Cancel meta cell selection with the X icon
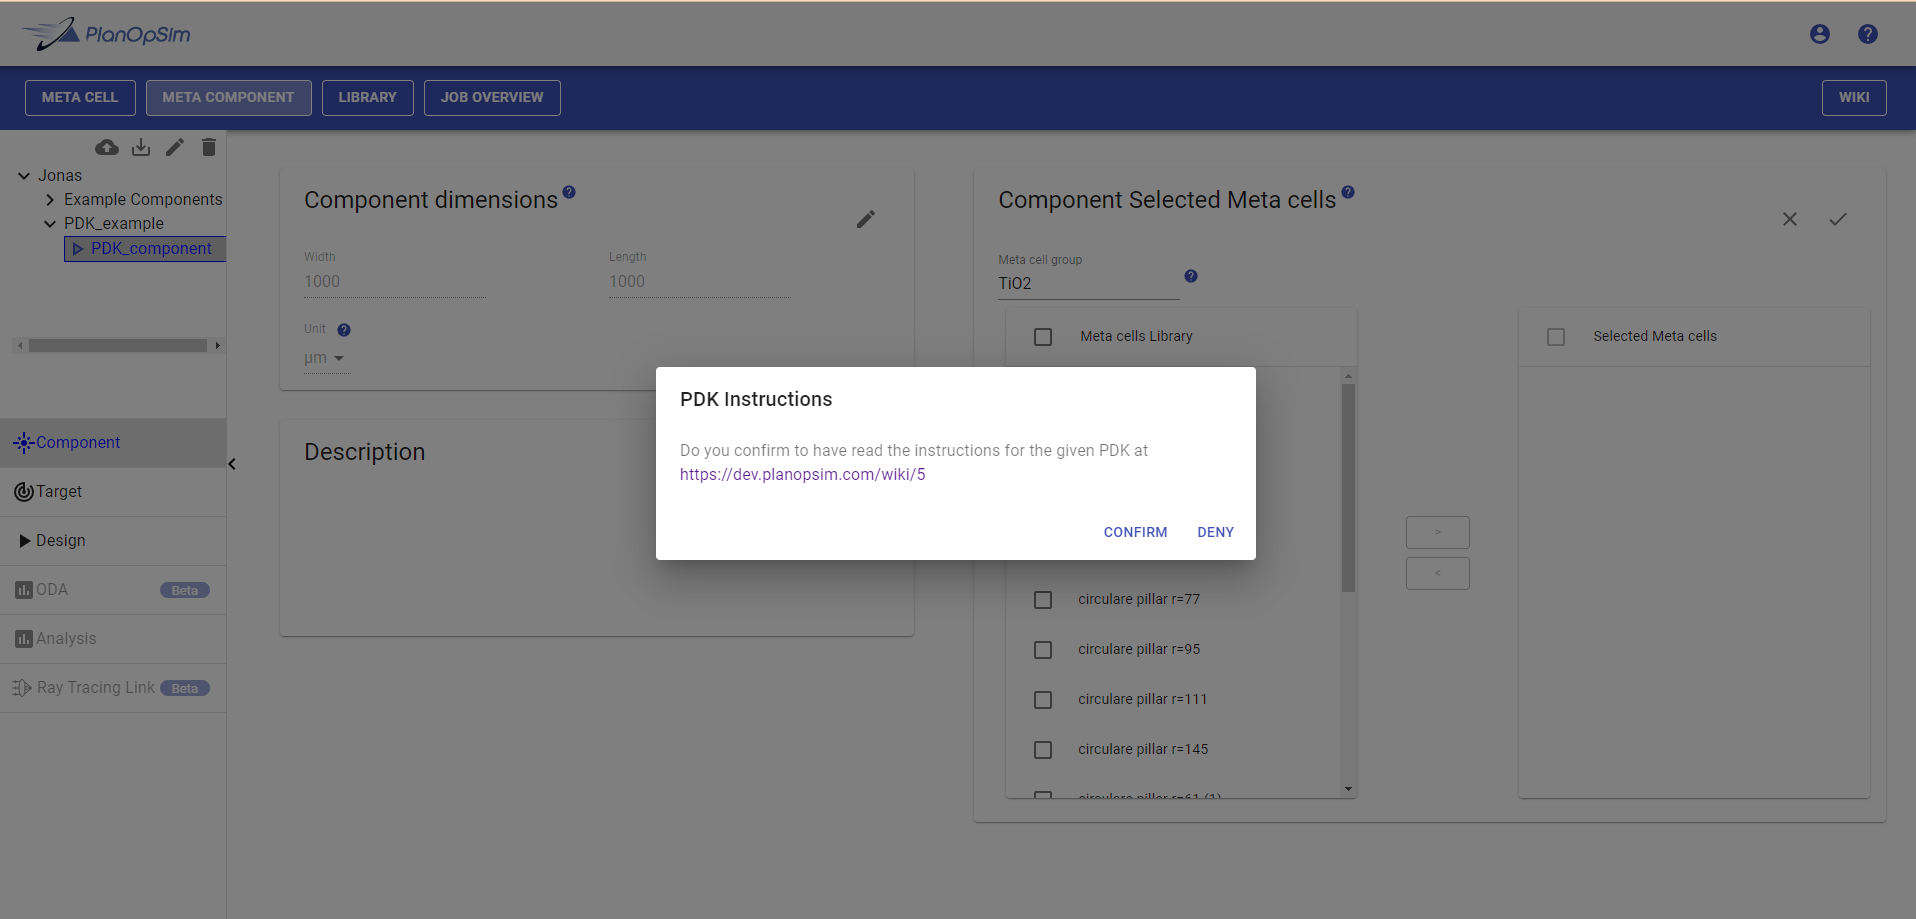Image resolution: width=1916 pixels, height=919 pixels. click(1789, 219)
